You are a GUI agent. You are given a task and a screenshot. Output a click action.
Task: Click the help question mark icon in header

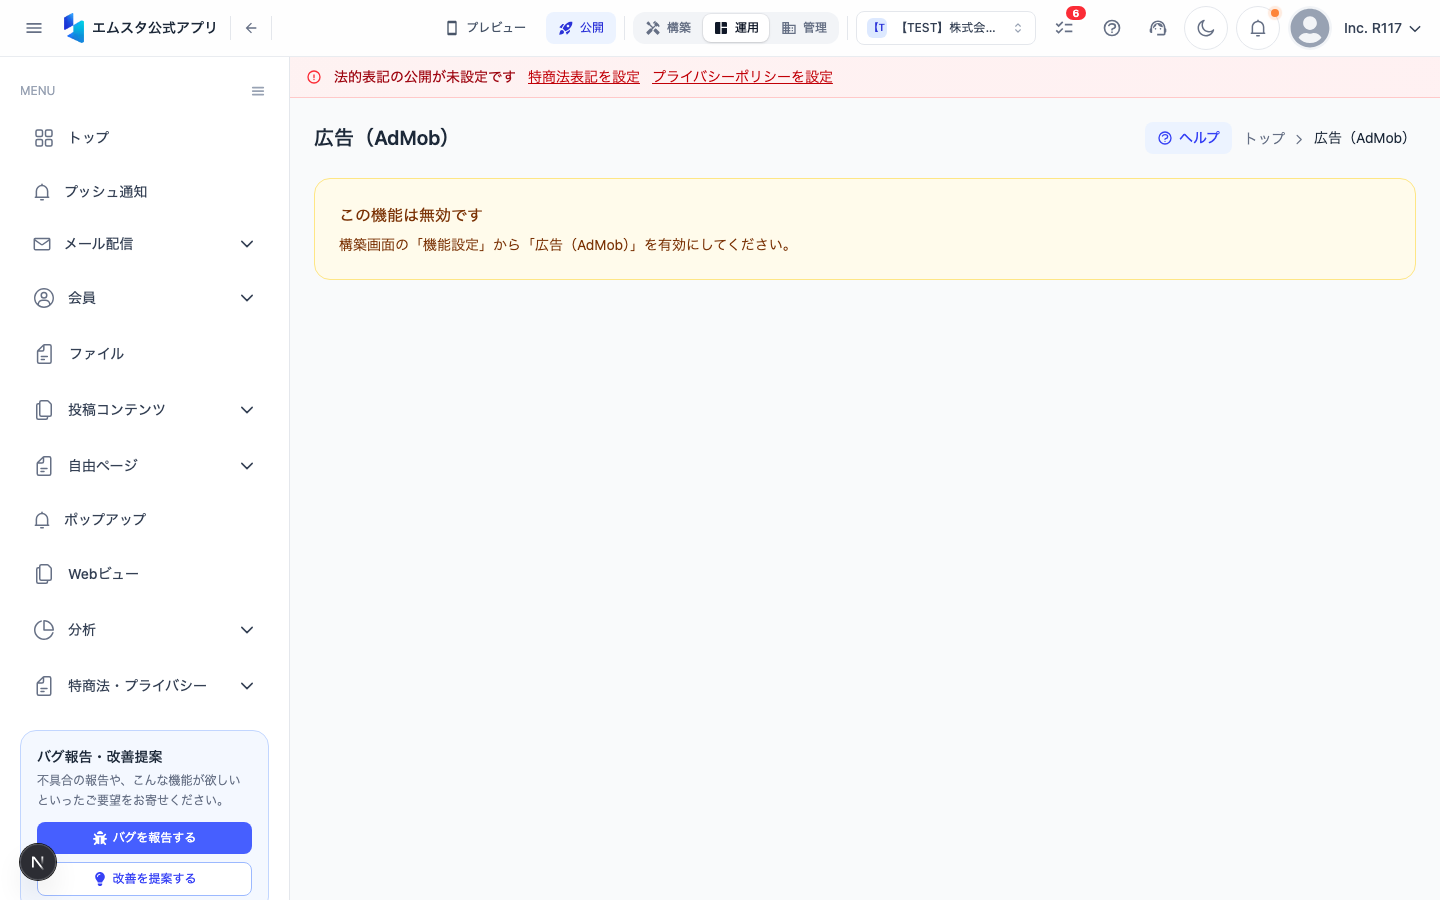pyautogui.click(x=1112, y=28)
